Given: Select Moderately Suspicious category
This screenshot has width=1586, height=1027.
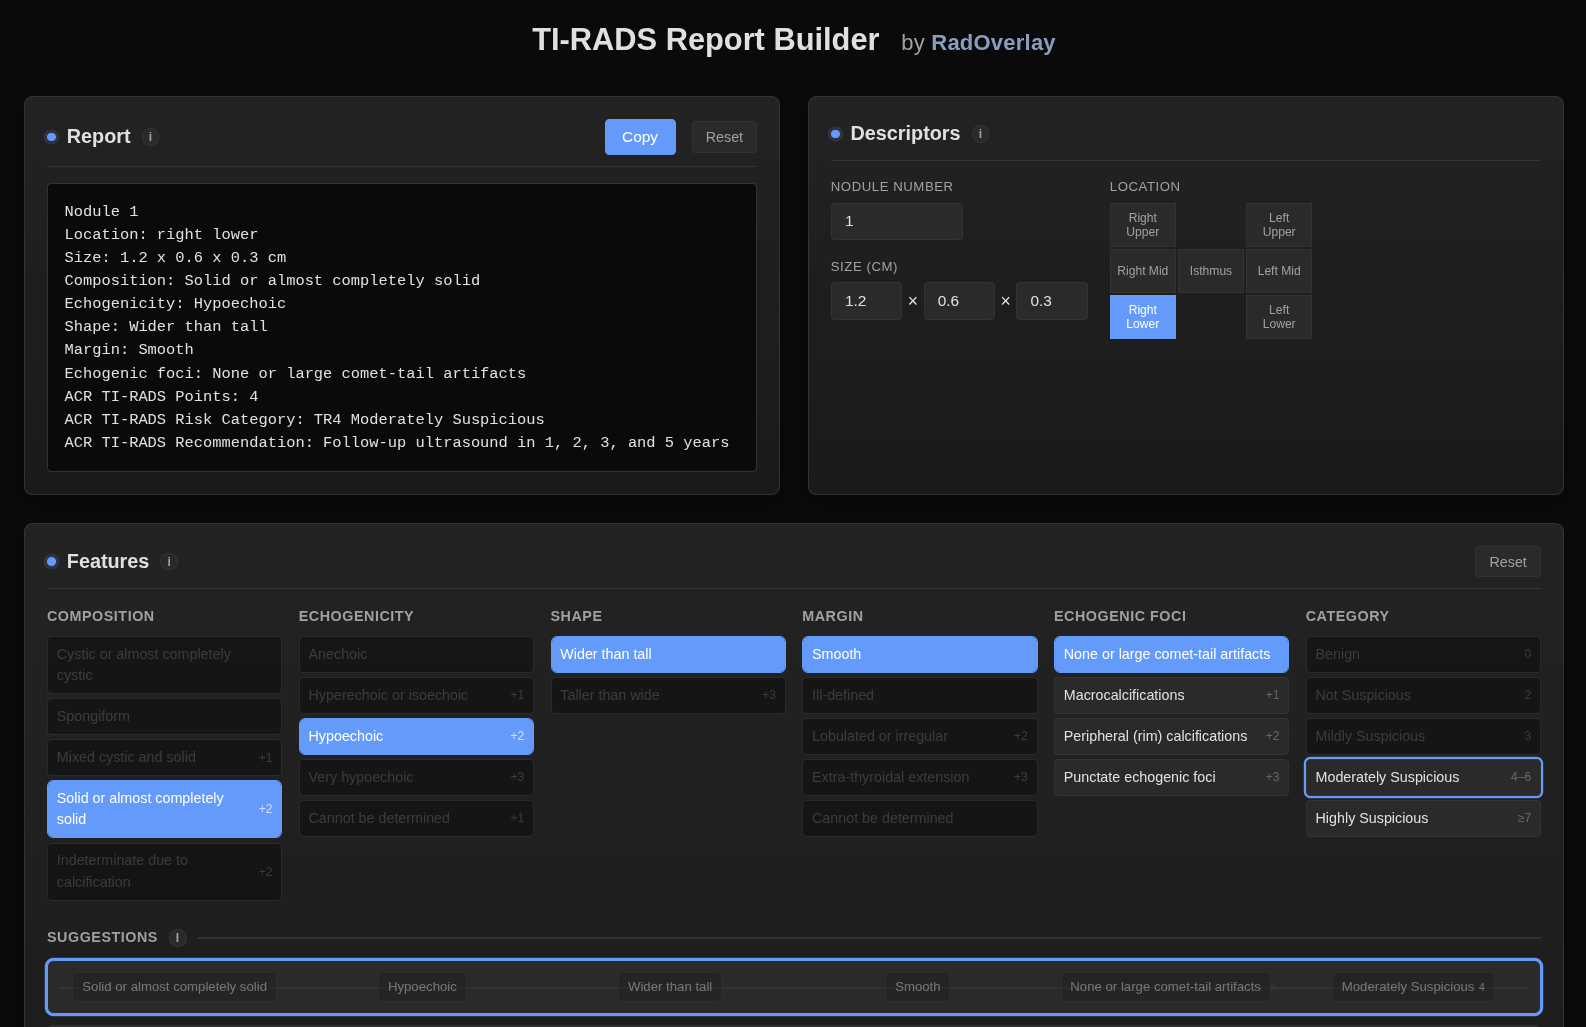Looking at the screenshot, I should coord(1423,777).
